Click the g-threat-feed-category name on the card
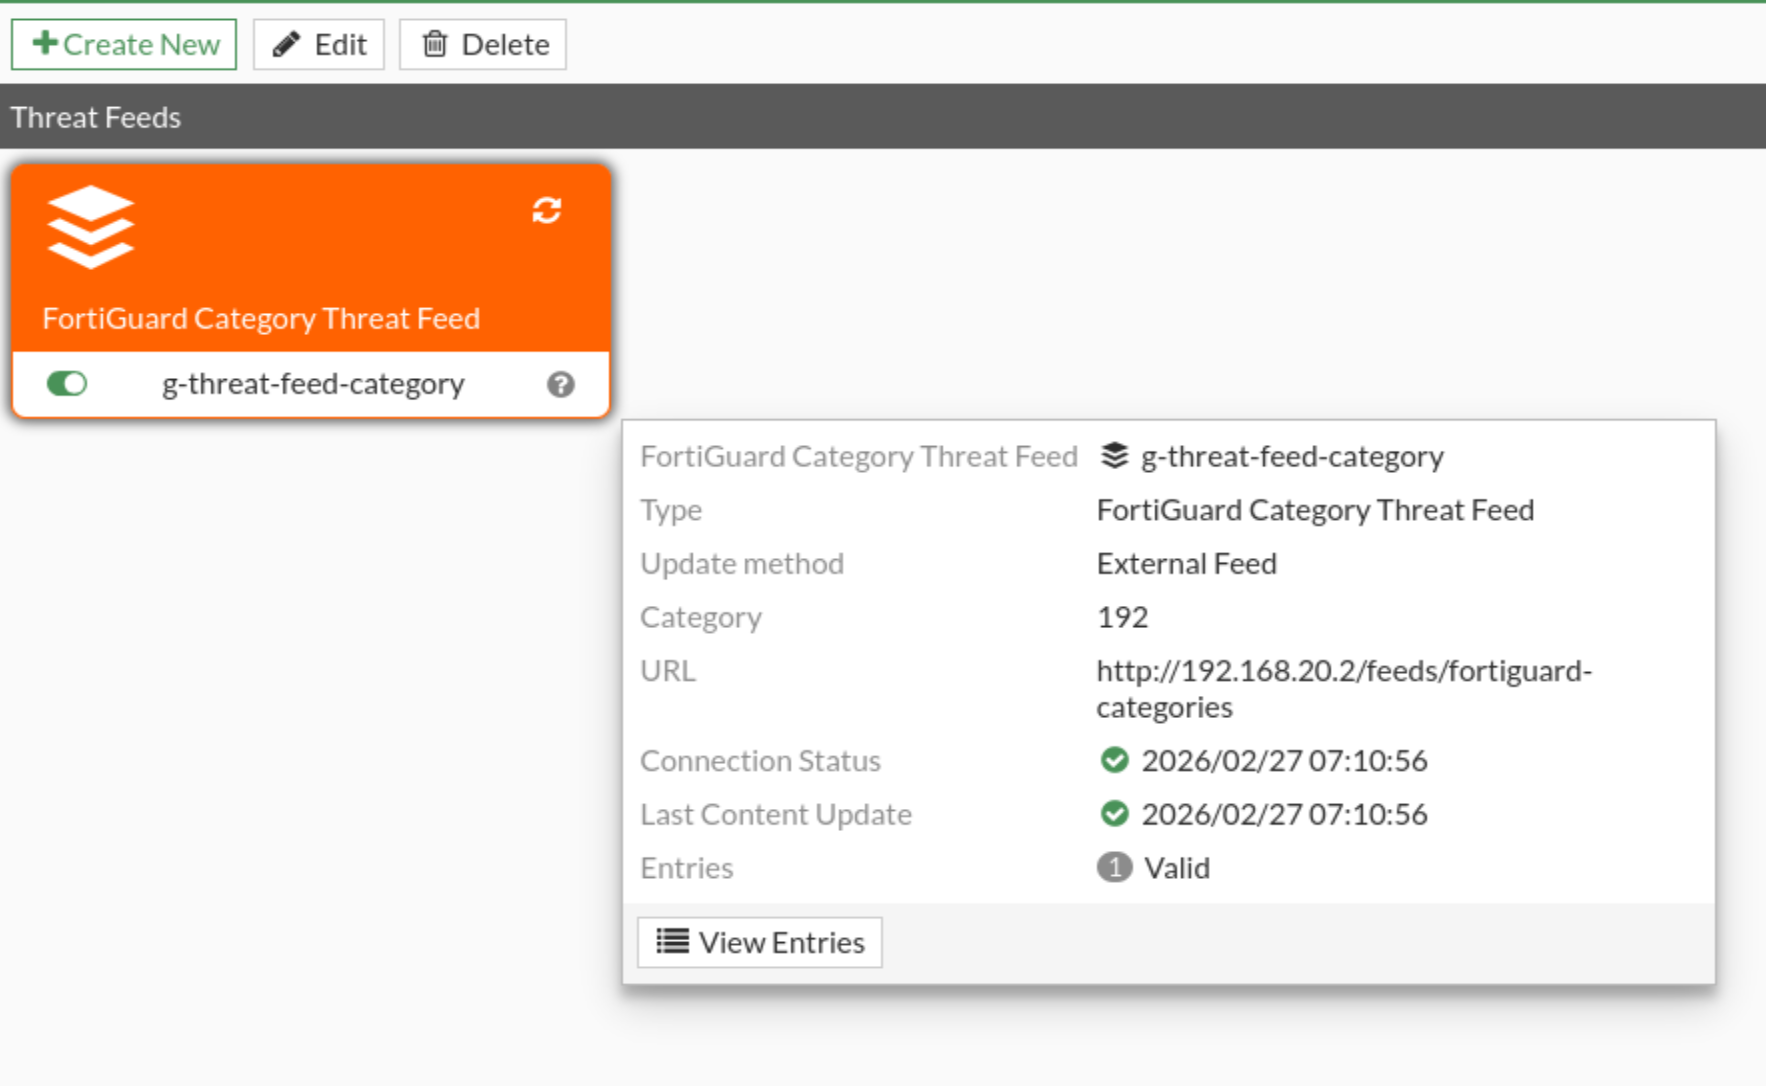Viewport: 1766px width, 1086px height. pos(313,384)
